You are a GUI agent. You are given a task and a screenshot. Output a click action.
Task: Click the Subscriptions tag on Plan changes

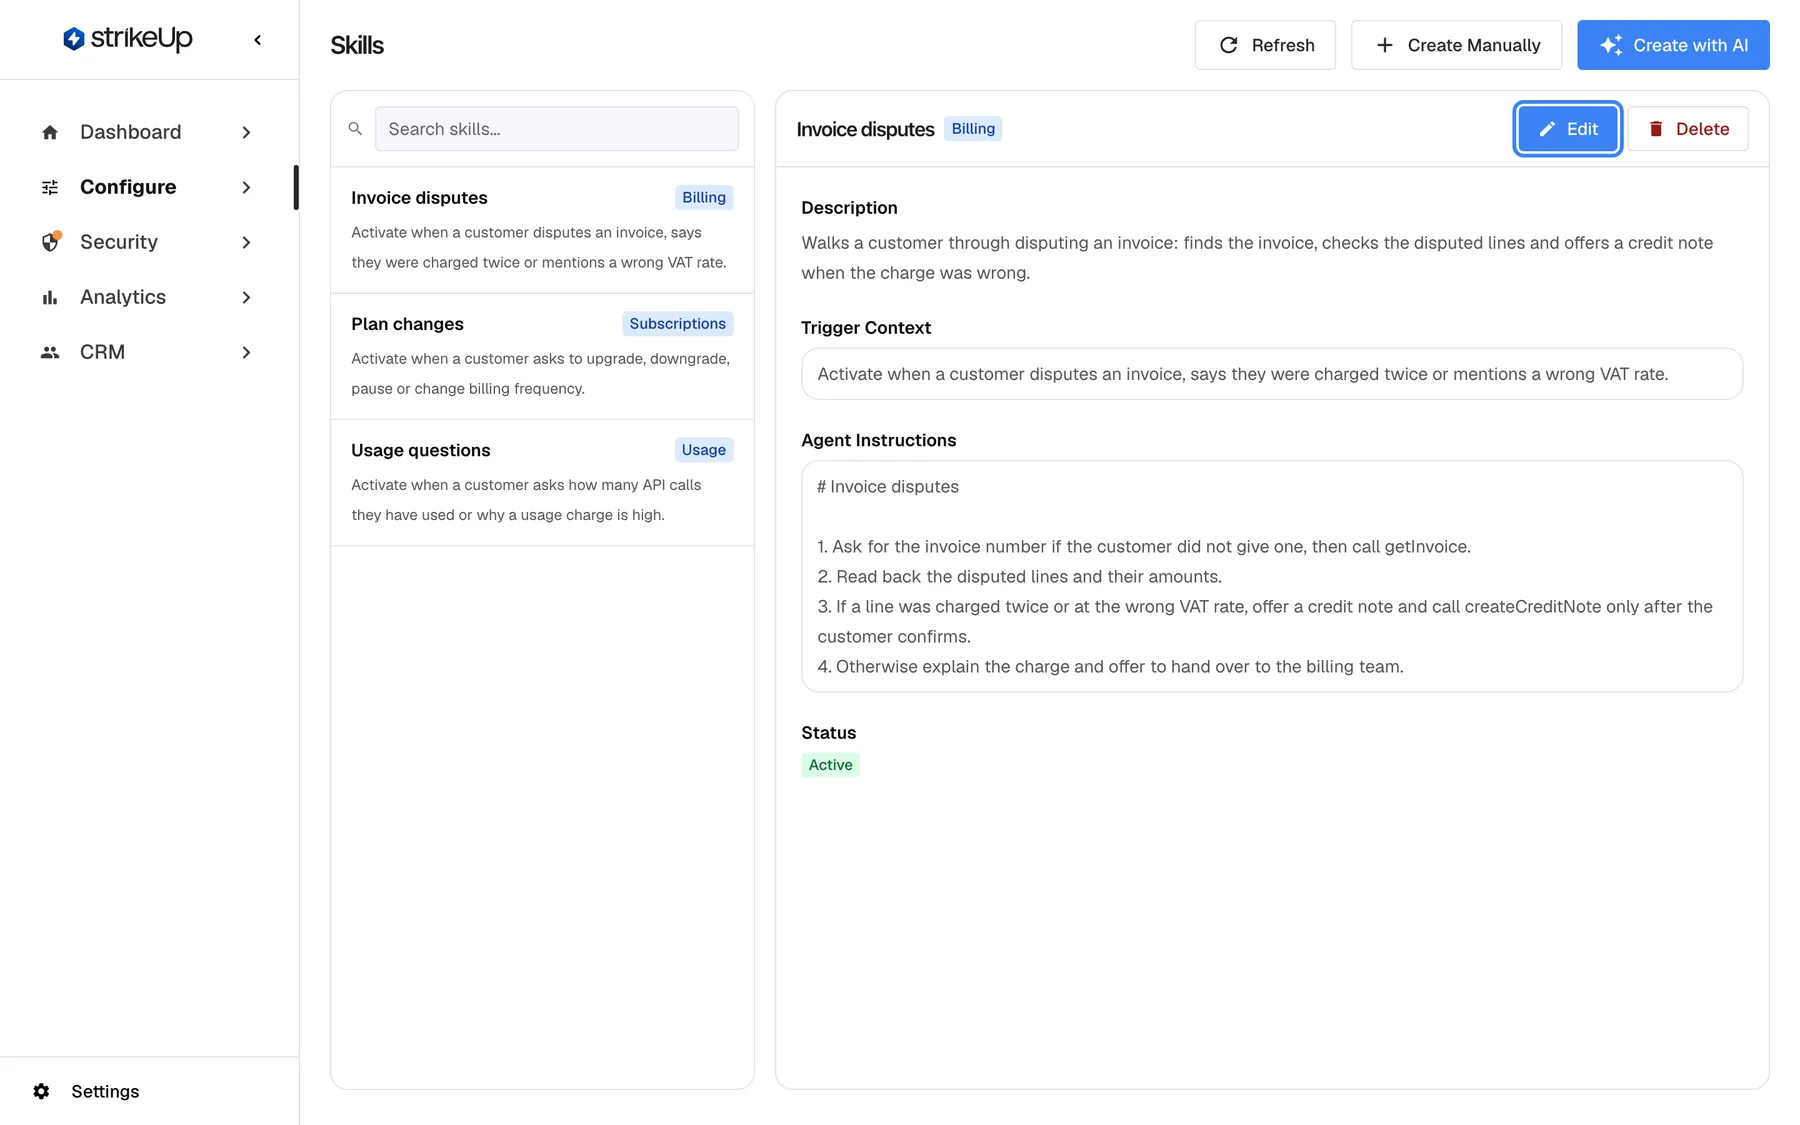pyautogui.click(x=678, y=324)
